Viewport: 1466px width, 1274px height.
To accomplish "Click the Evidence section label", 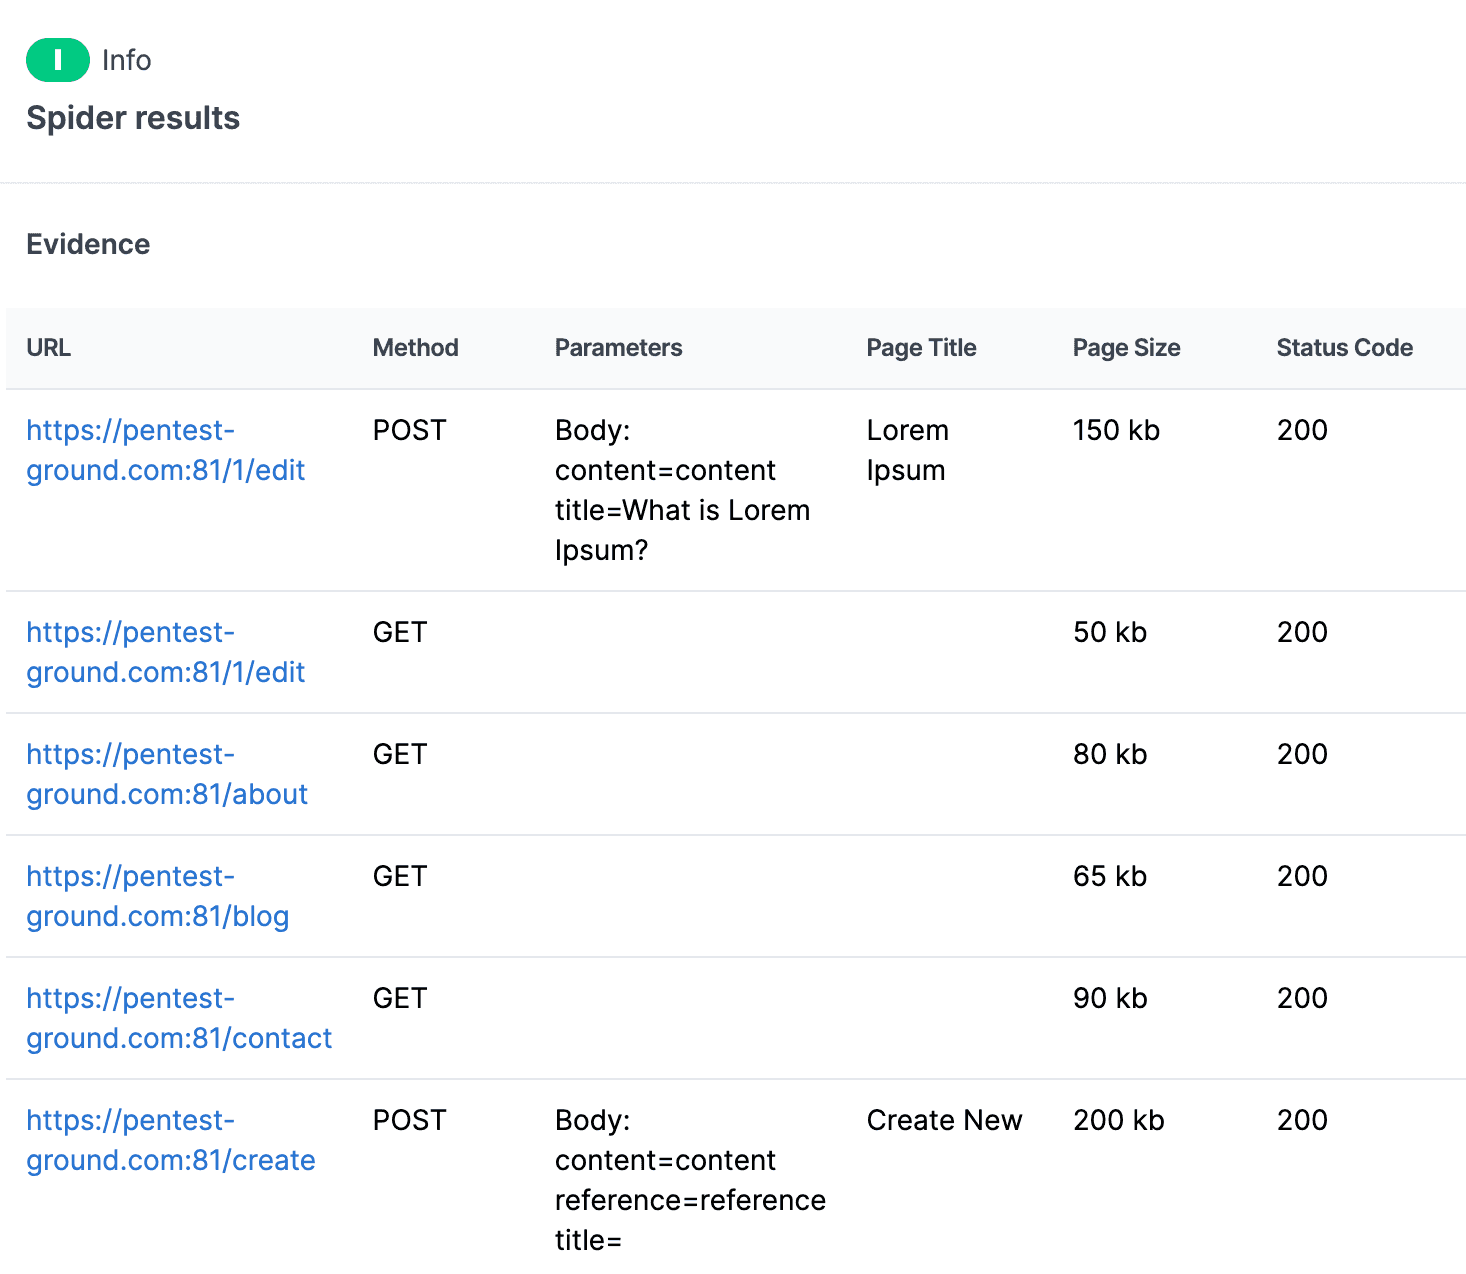I will 88,243.
